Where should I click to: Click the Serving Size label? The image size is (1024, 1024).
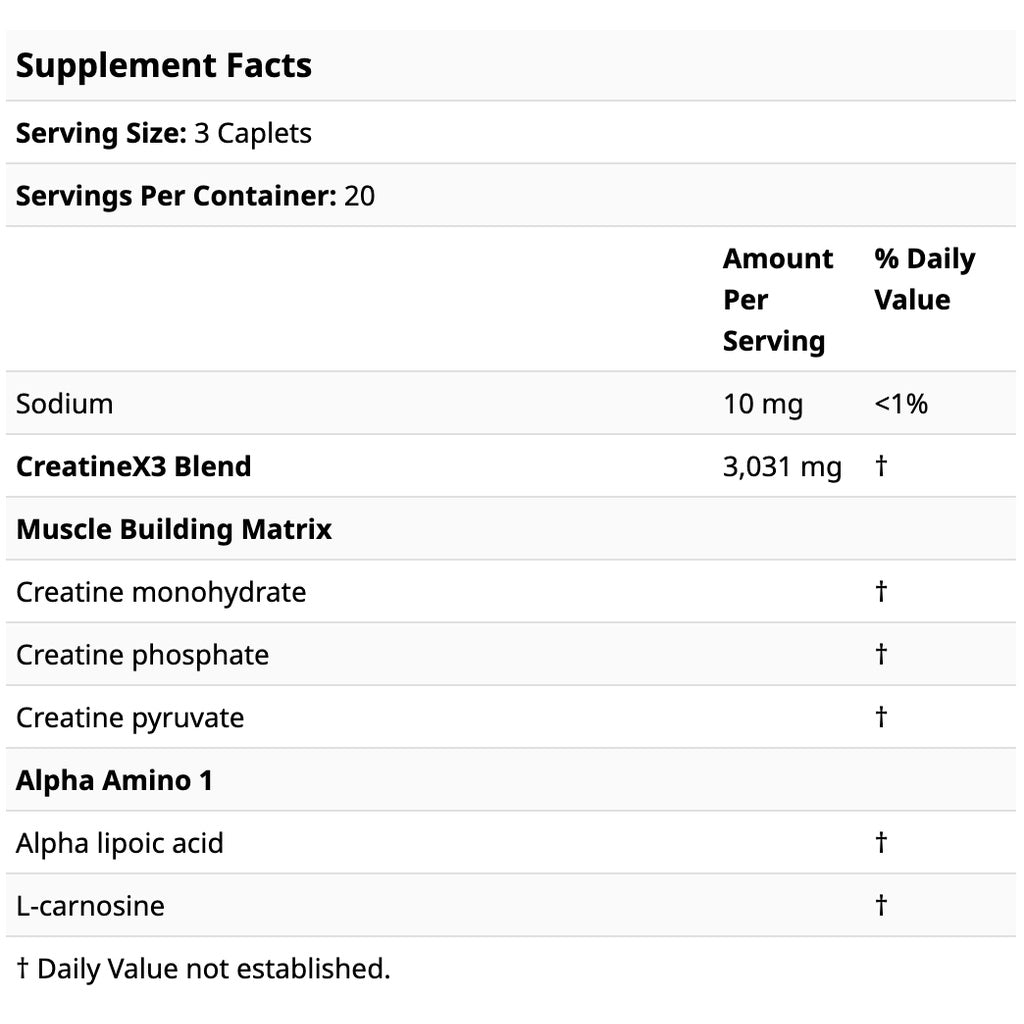(x=101, y=133)
